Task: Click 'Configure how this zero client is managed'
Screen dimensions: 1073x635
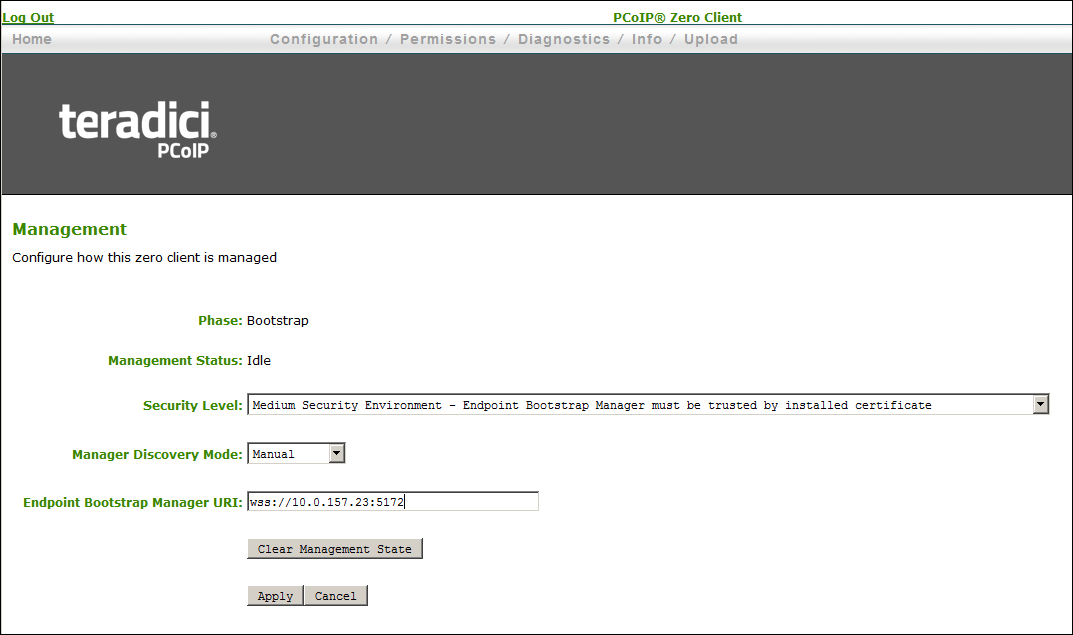Action: pos(144,257)
